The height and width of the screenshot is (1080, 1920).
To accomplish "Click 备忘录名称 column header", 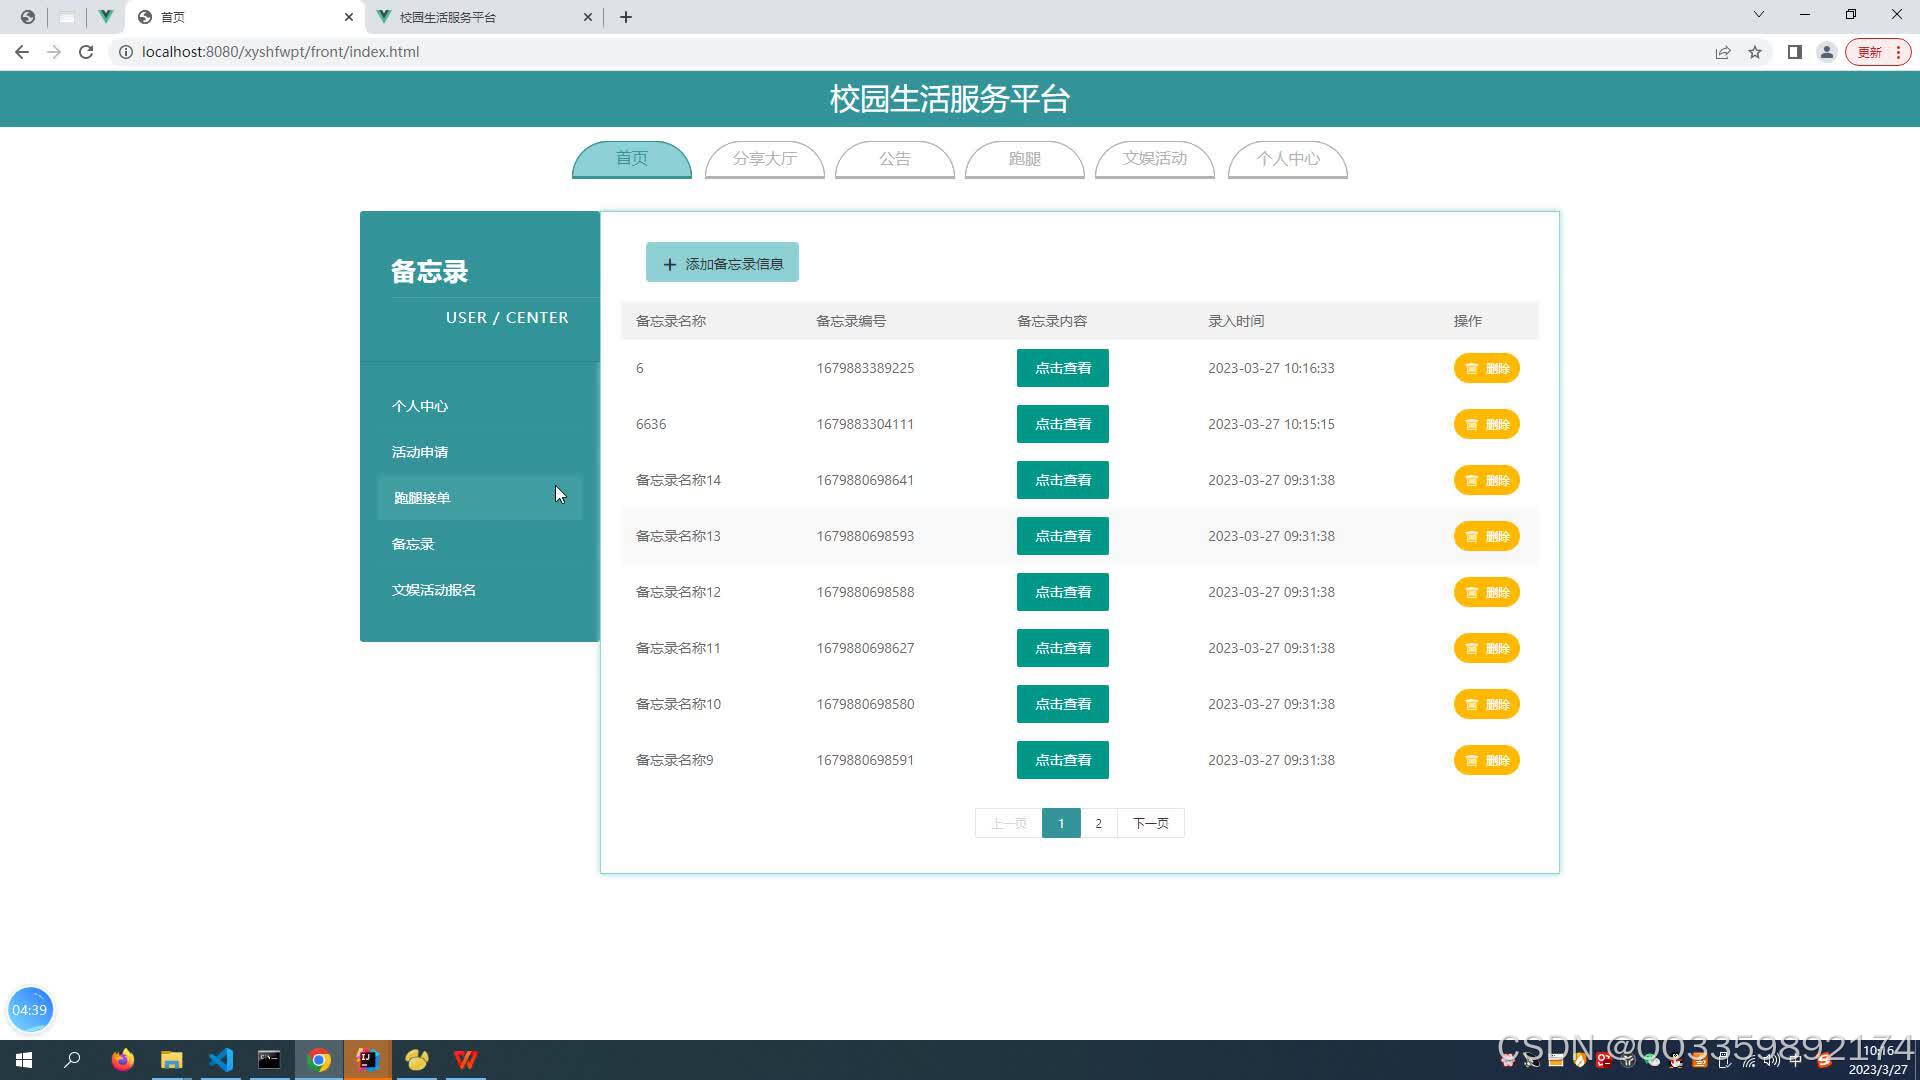I will point(671,321).
